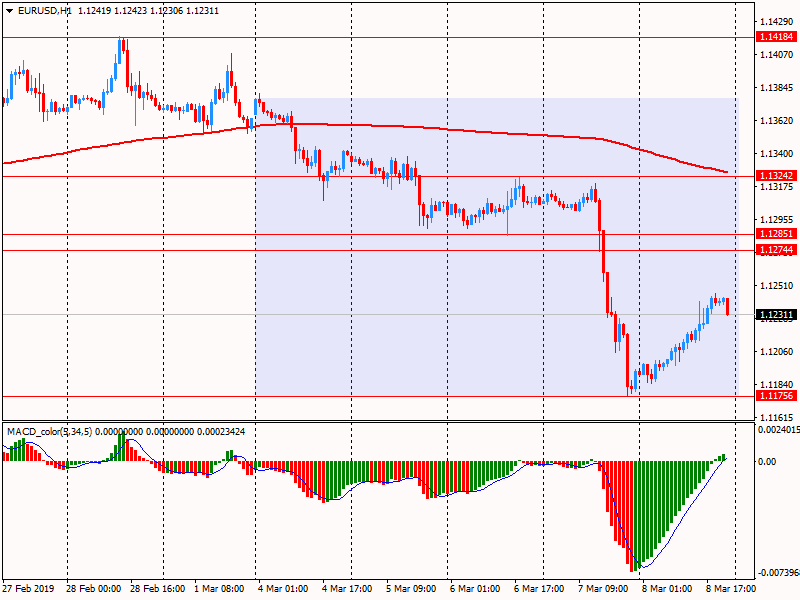Viewport: 800px width, 600px height.
Task: Click the 28 Feb 00:00 time label
Action: pos(93,589)
